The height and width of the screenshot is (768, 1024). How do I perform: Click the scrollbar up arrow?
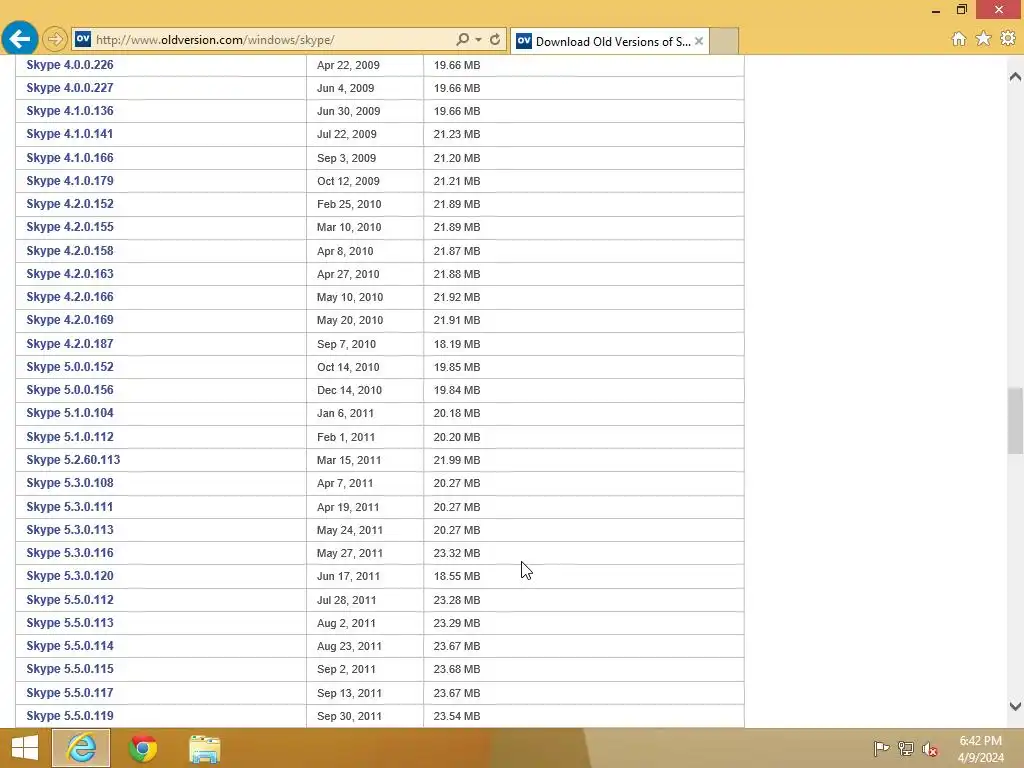click(1015, 77)
